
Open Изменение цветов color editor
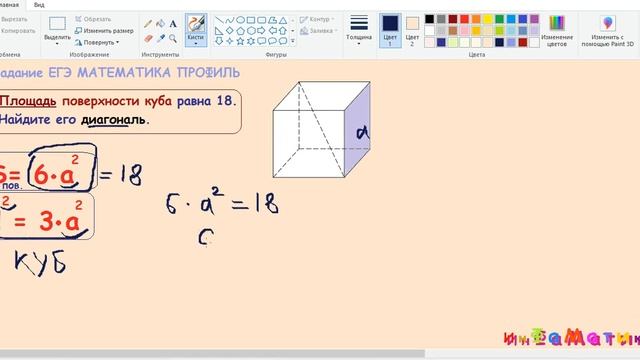pos(557,30)
